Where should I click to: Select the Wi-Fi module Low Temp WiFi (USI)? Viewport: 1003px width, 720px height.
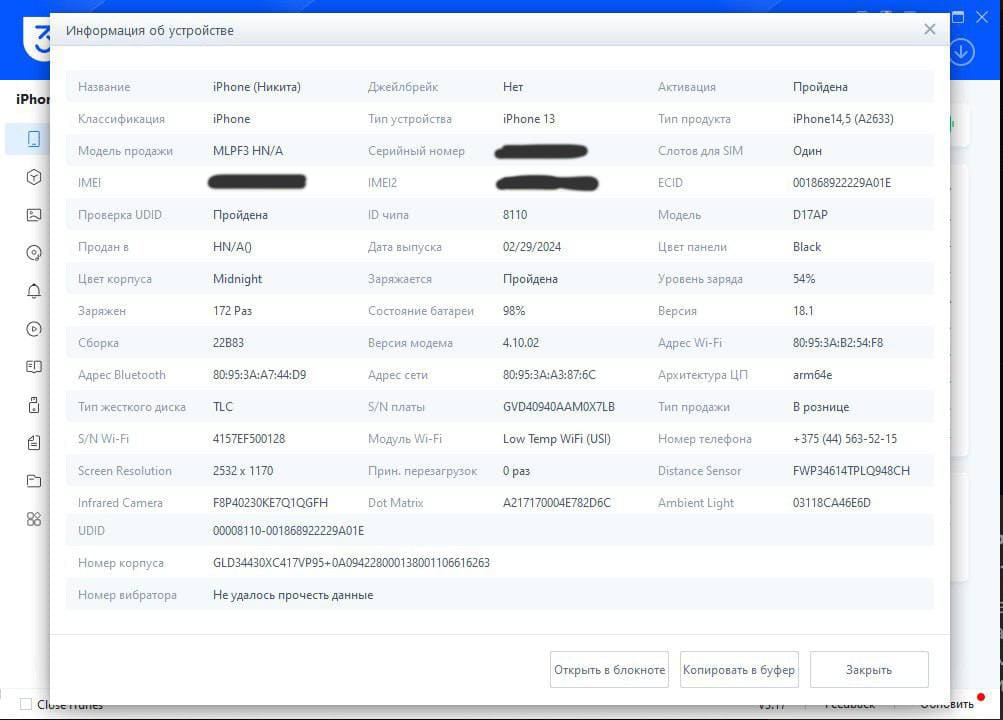coord(557,439)
